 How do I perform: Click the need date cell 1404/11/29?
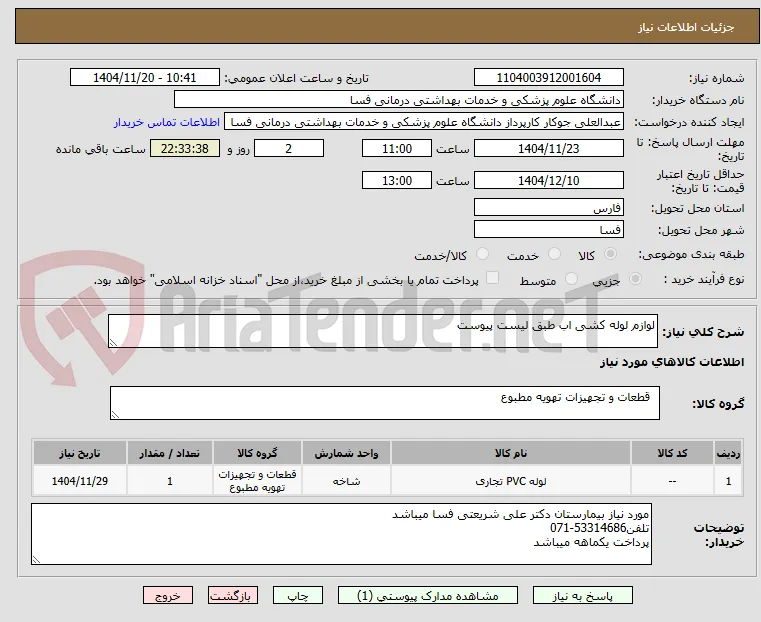click(x=80, y=481)
